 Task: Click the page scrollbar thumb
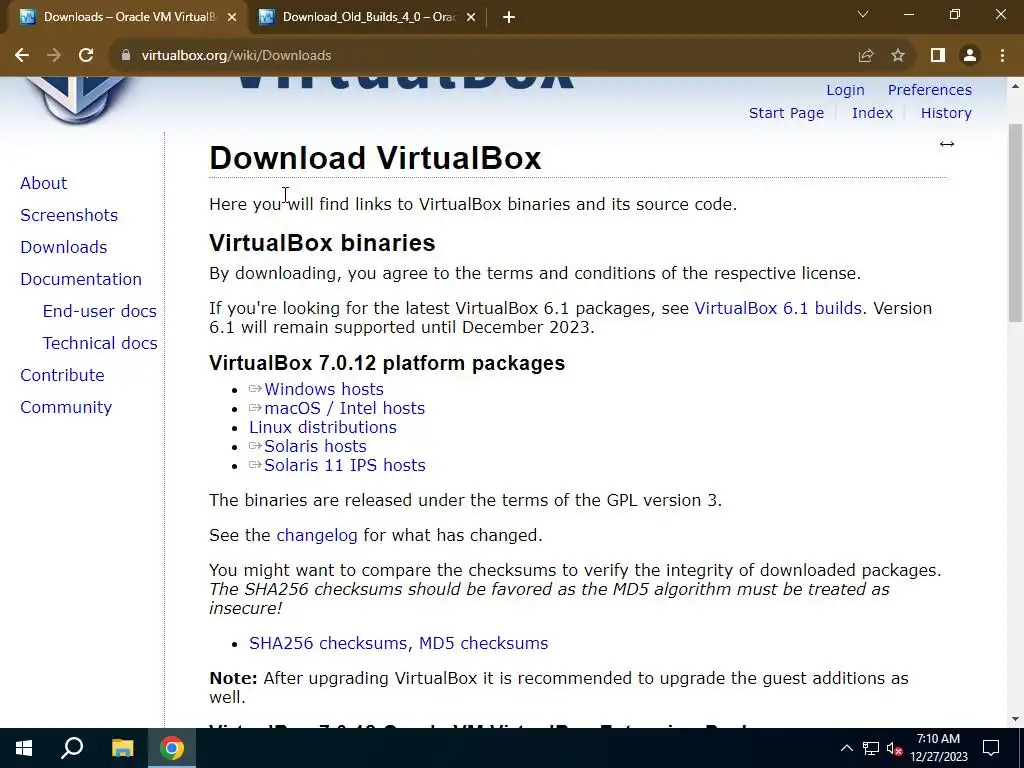point(1016,222)
